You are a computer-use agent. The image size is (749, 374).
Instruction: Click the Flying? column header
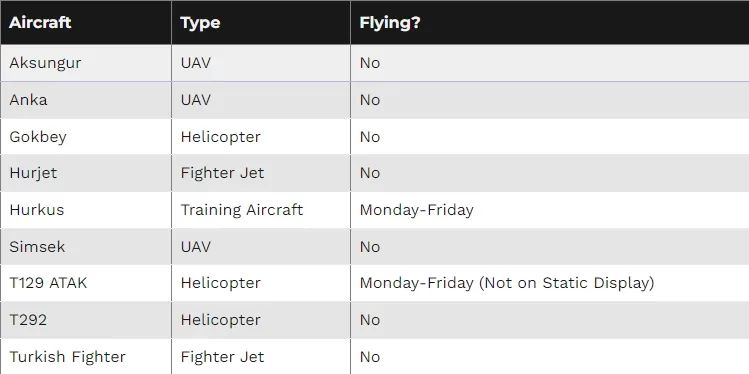tap(390, 22)
